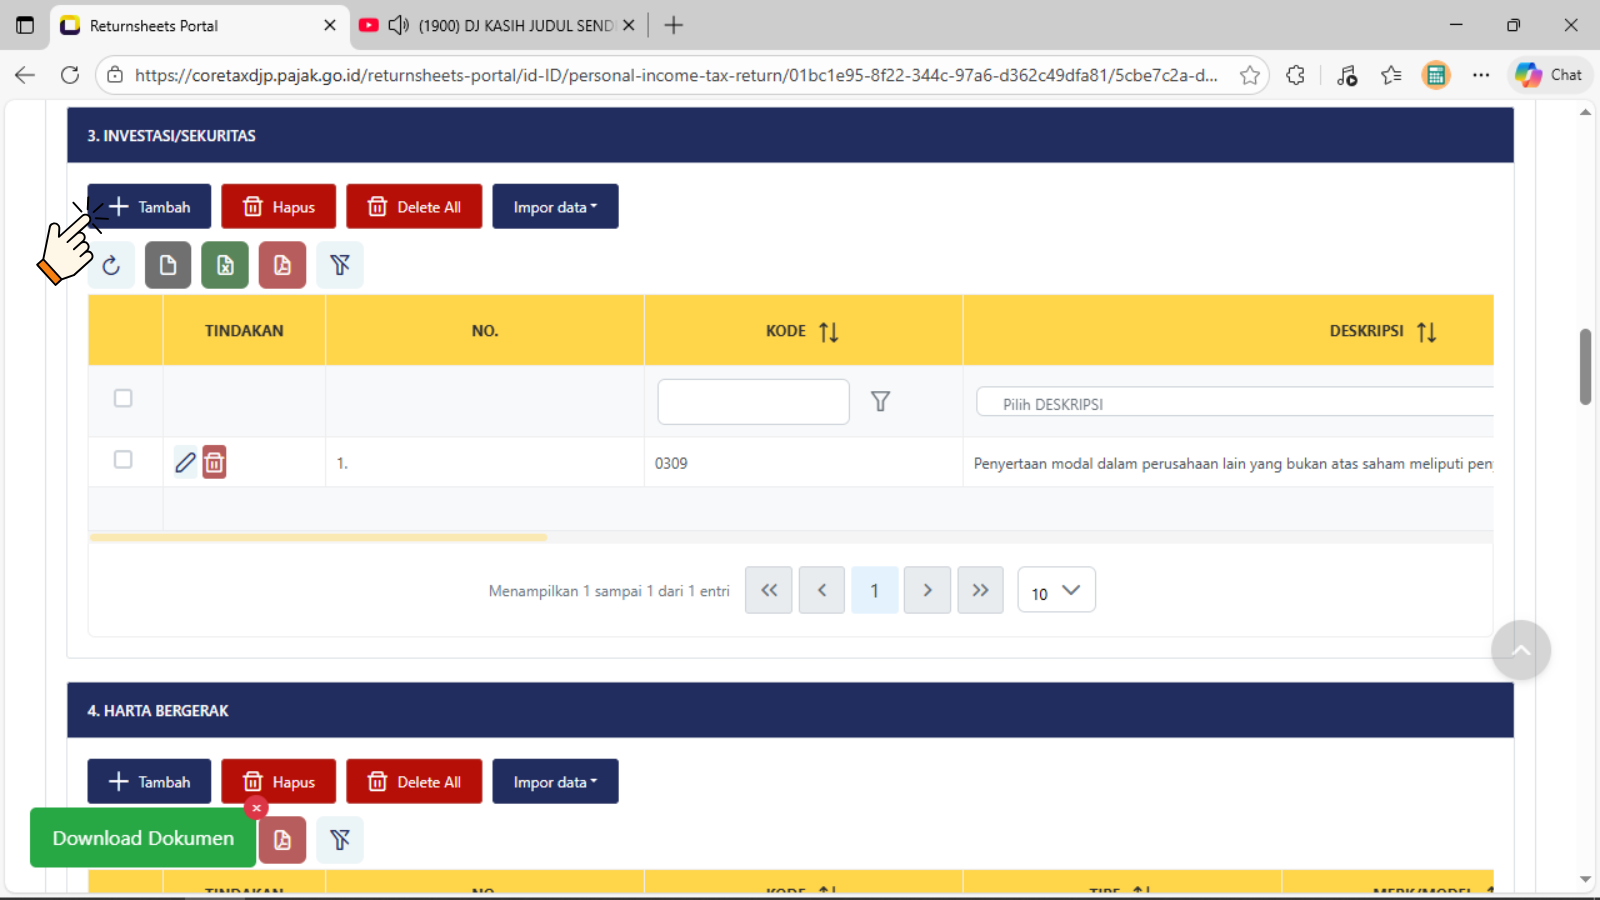Export Investasi table to Excel file
1600x900 pixels.
click(225, 265)
